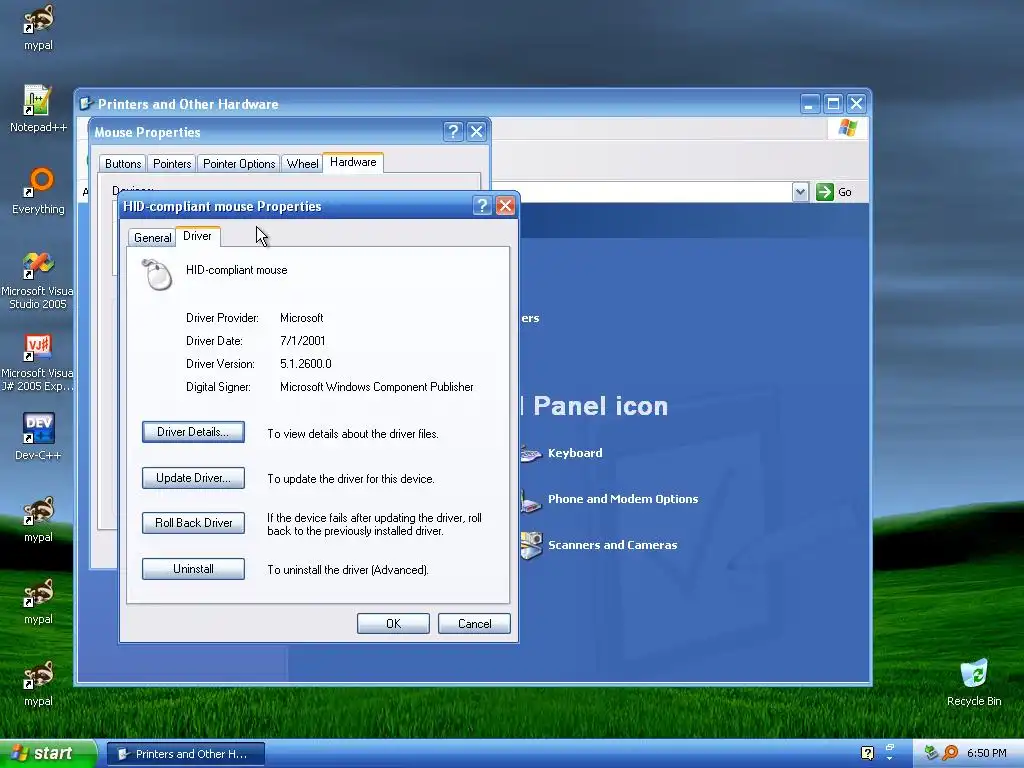Switch to Pointer Options tab

coord(239,164)
